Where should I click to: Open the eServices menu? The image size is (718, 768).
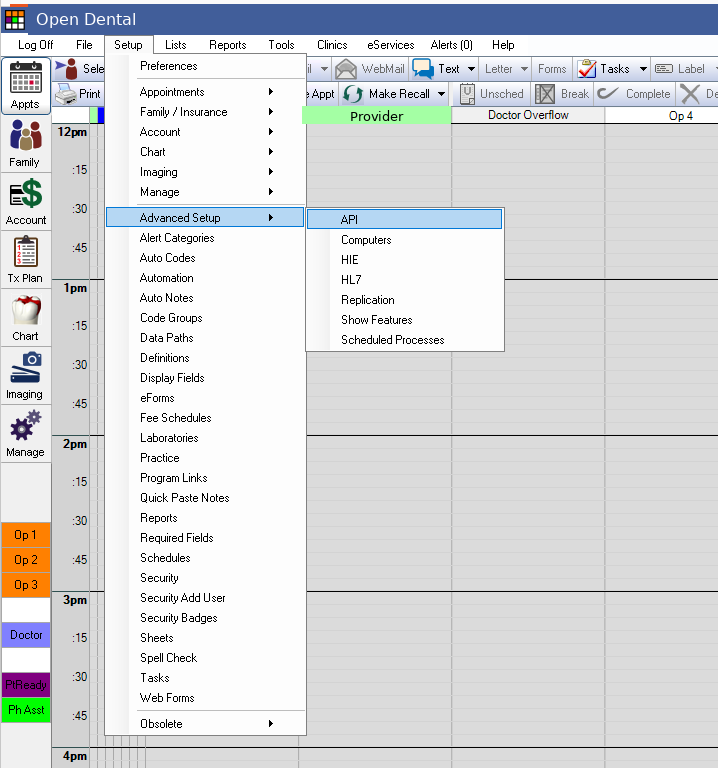(x=390, y=45)
